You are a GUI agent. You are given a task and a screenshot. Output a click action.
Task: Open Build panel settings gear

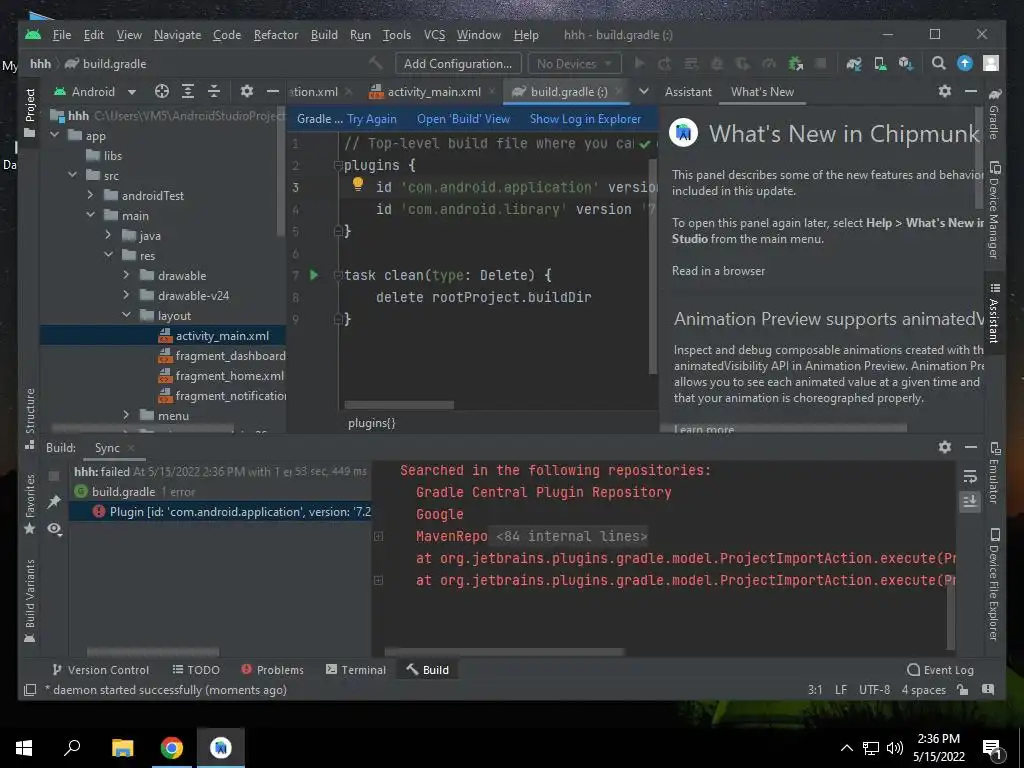[x=944, y=447]
